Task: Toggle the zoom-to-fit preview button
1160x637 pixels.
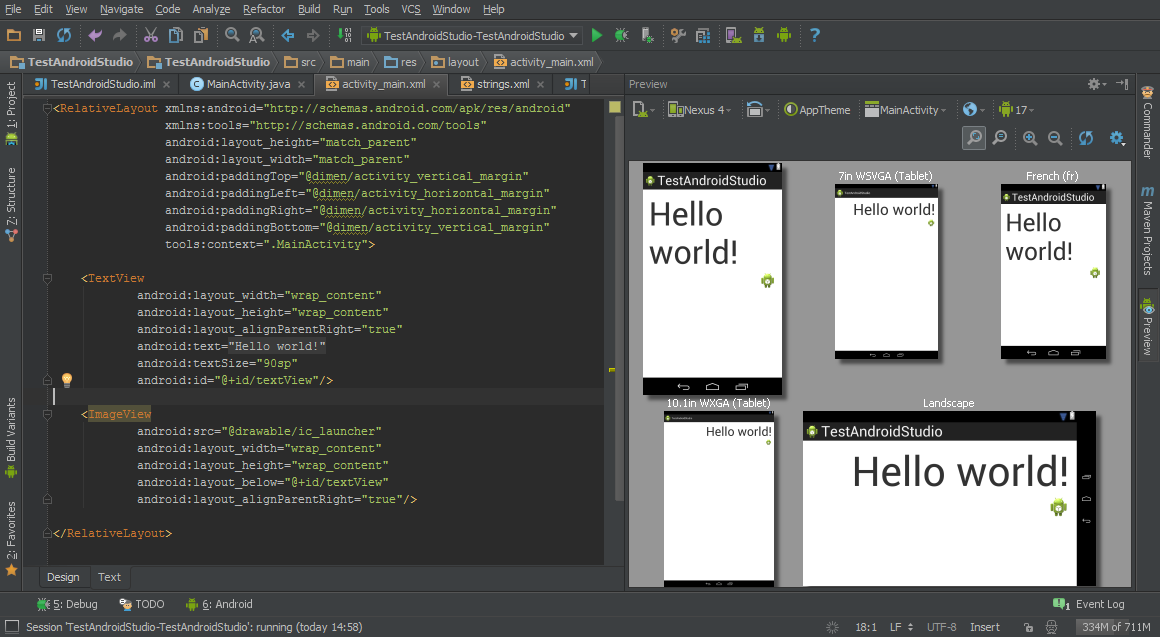Action: click(x=973, y=139)
